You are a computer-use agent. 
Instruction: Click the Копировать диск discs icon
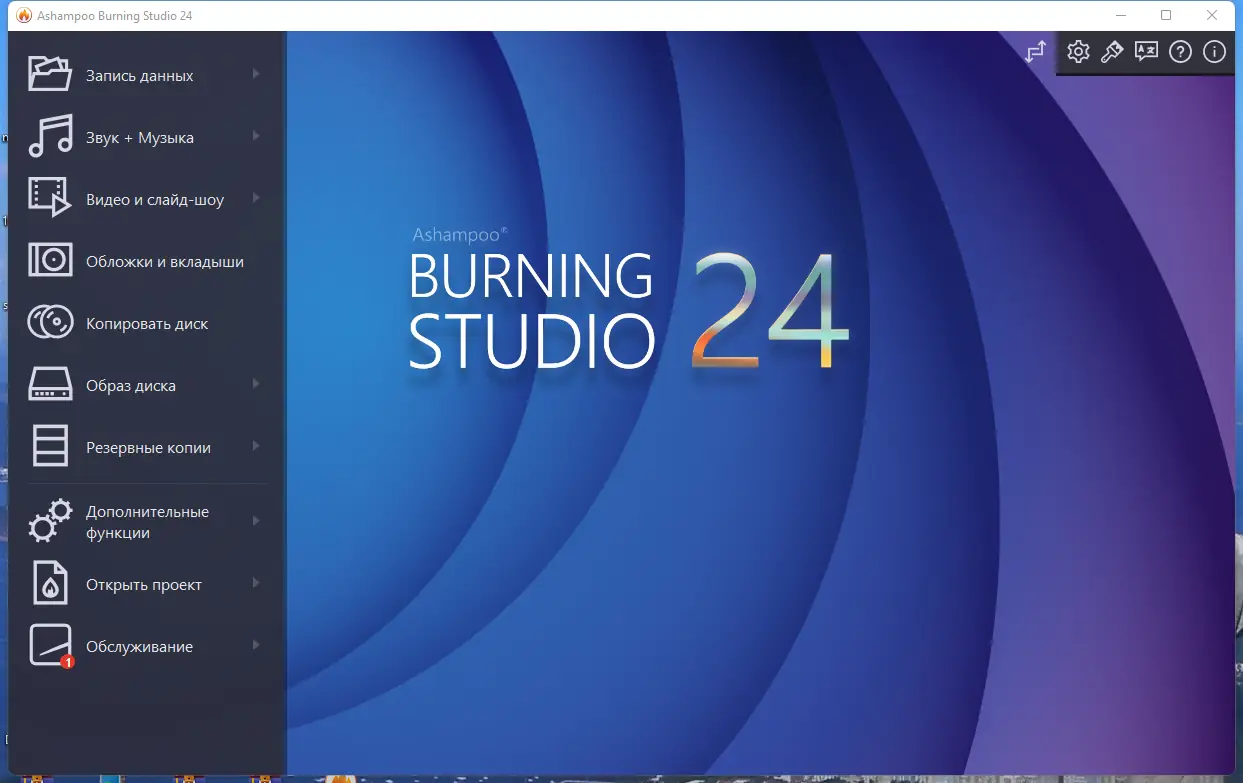(x=48, y=323)
